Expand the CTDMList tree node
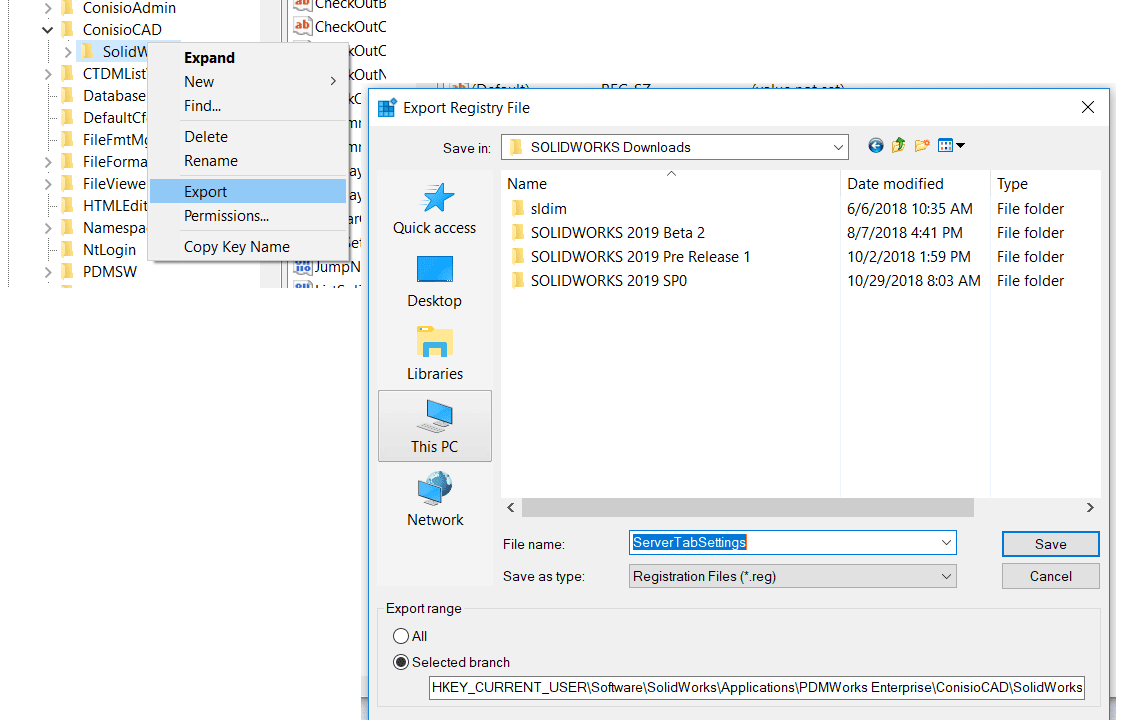This screenshot has height=726, width=1121. click(47, 74)
